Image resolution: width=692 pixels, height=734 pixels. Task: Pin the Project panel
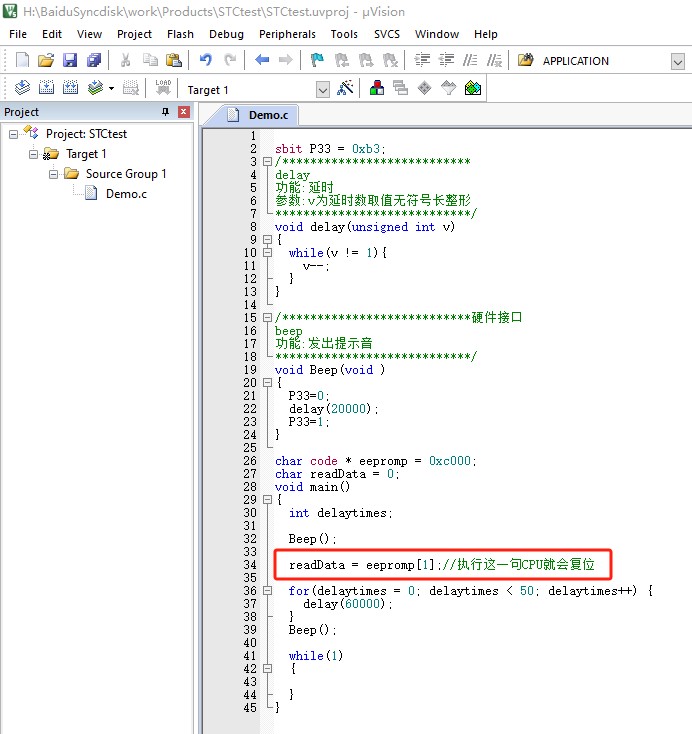point(165,112)
